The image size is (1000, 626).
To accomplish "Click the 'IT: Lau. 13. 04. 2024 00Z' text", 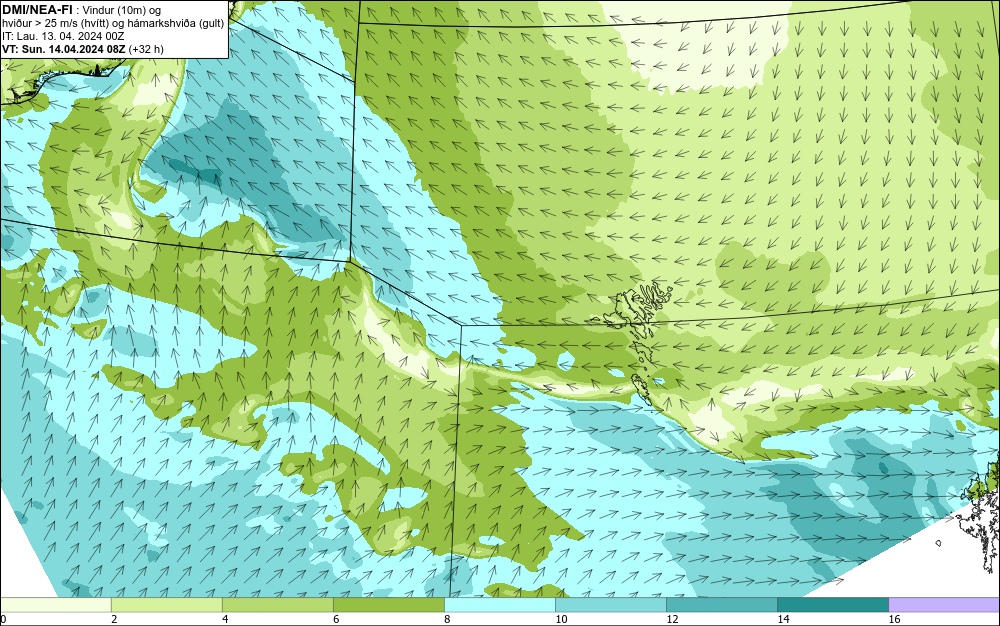I will [x=63, y=36].
